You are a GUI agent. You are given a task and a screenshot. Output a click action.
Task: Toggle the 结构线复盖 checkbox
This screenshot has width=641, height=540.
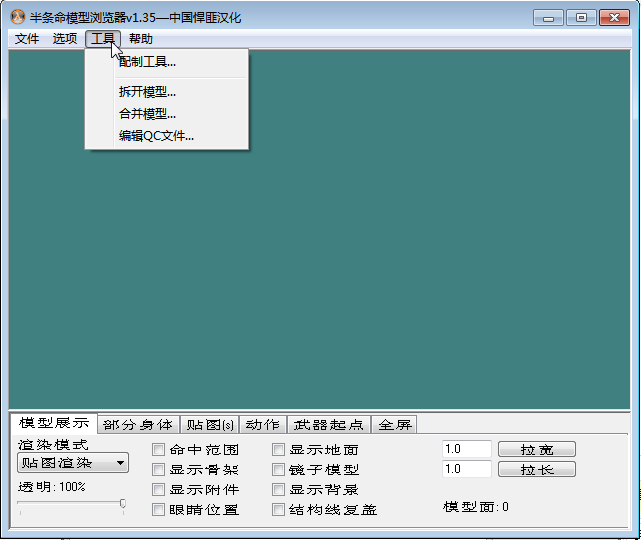pyautogui.click(x=278, y=510)
